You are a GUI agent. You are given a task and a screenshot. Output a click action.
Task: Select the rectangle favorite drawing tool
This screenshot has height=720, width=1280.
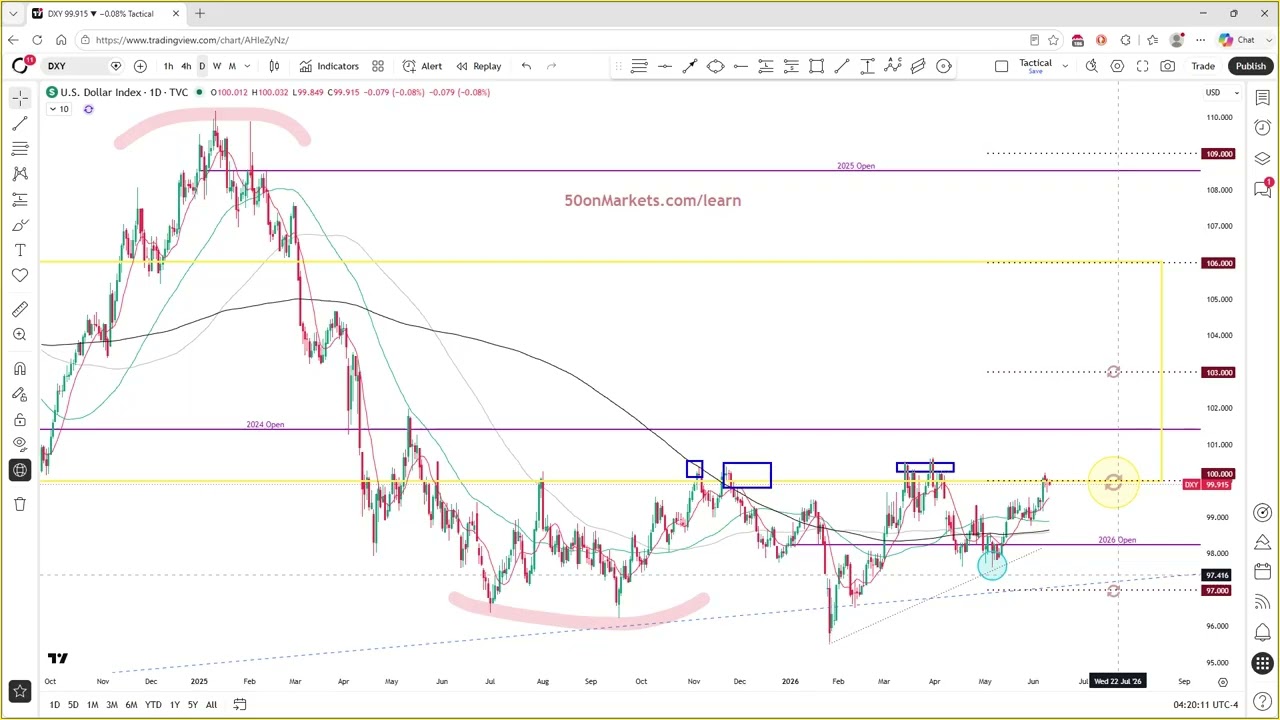817,66
